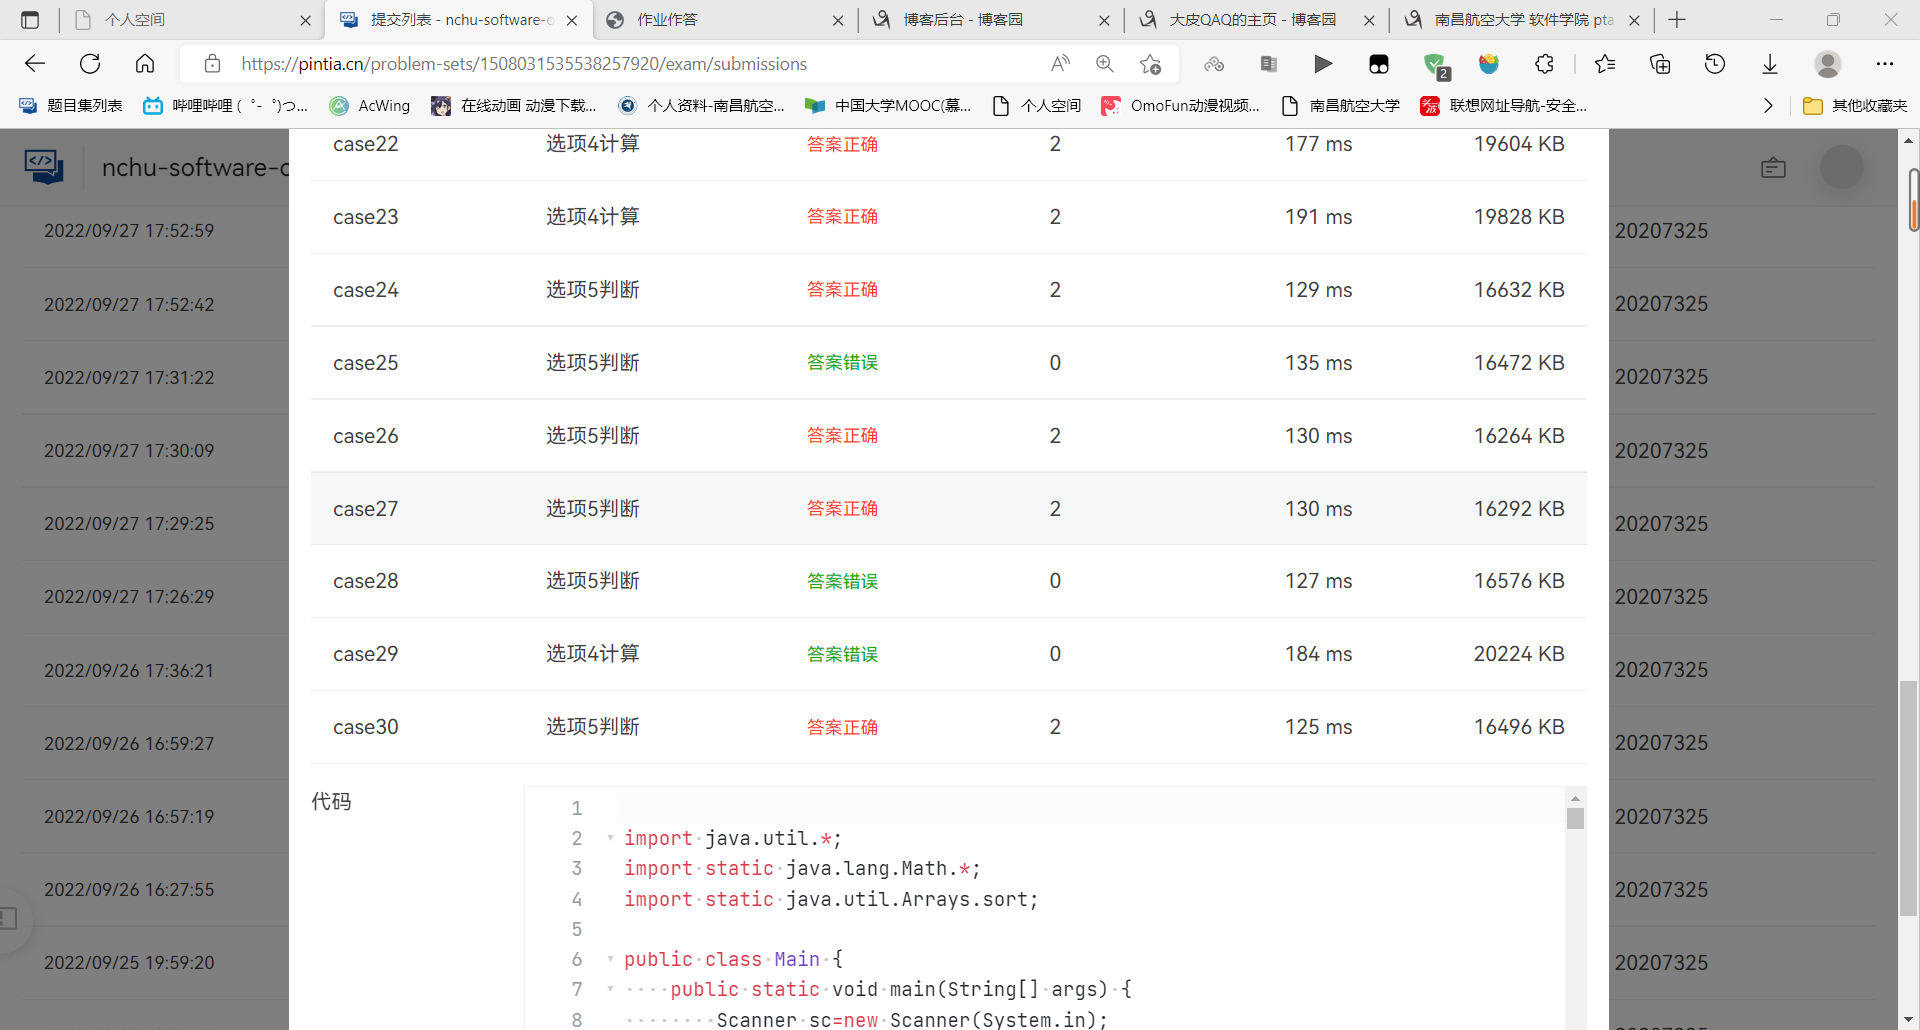
Task: Click the code editor scrollbar thumb
Action: point(1575,819)
